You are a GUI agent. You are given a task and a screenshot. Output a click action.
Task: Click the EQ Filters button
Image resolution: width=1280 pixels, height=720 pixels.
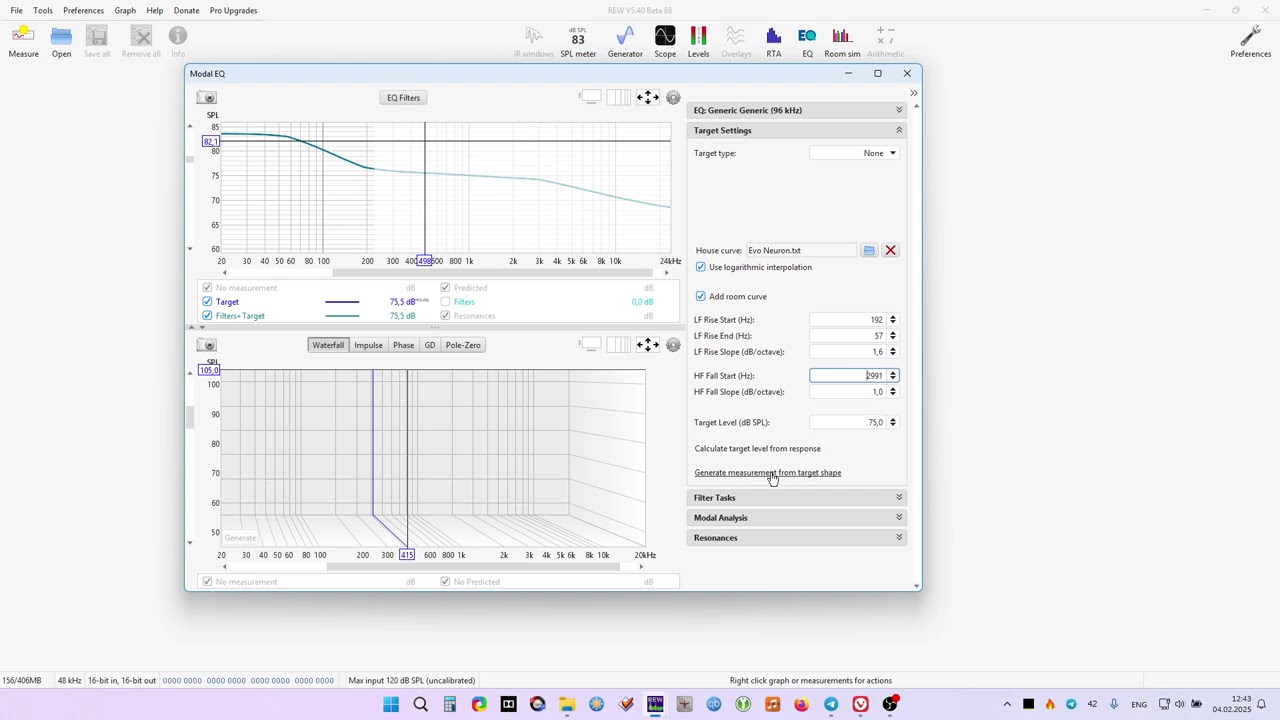tap(404, 97)
